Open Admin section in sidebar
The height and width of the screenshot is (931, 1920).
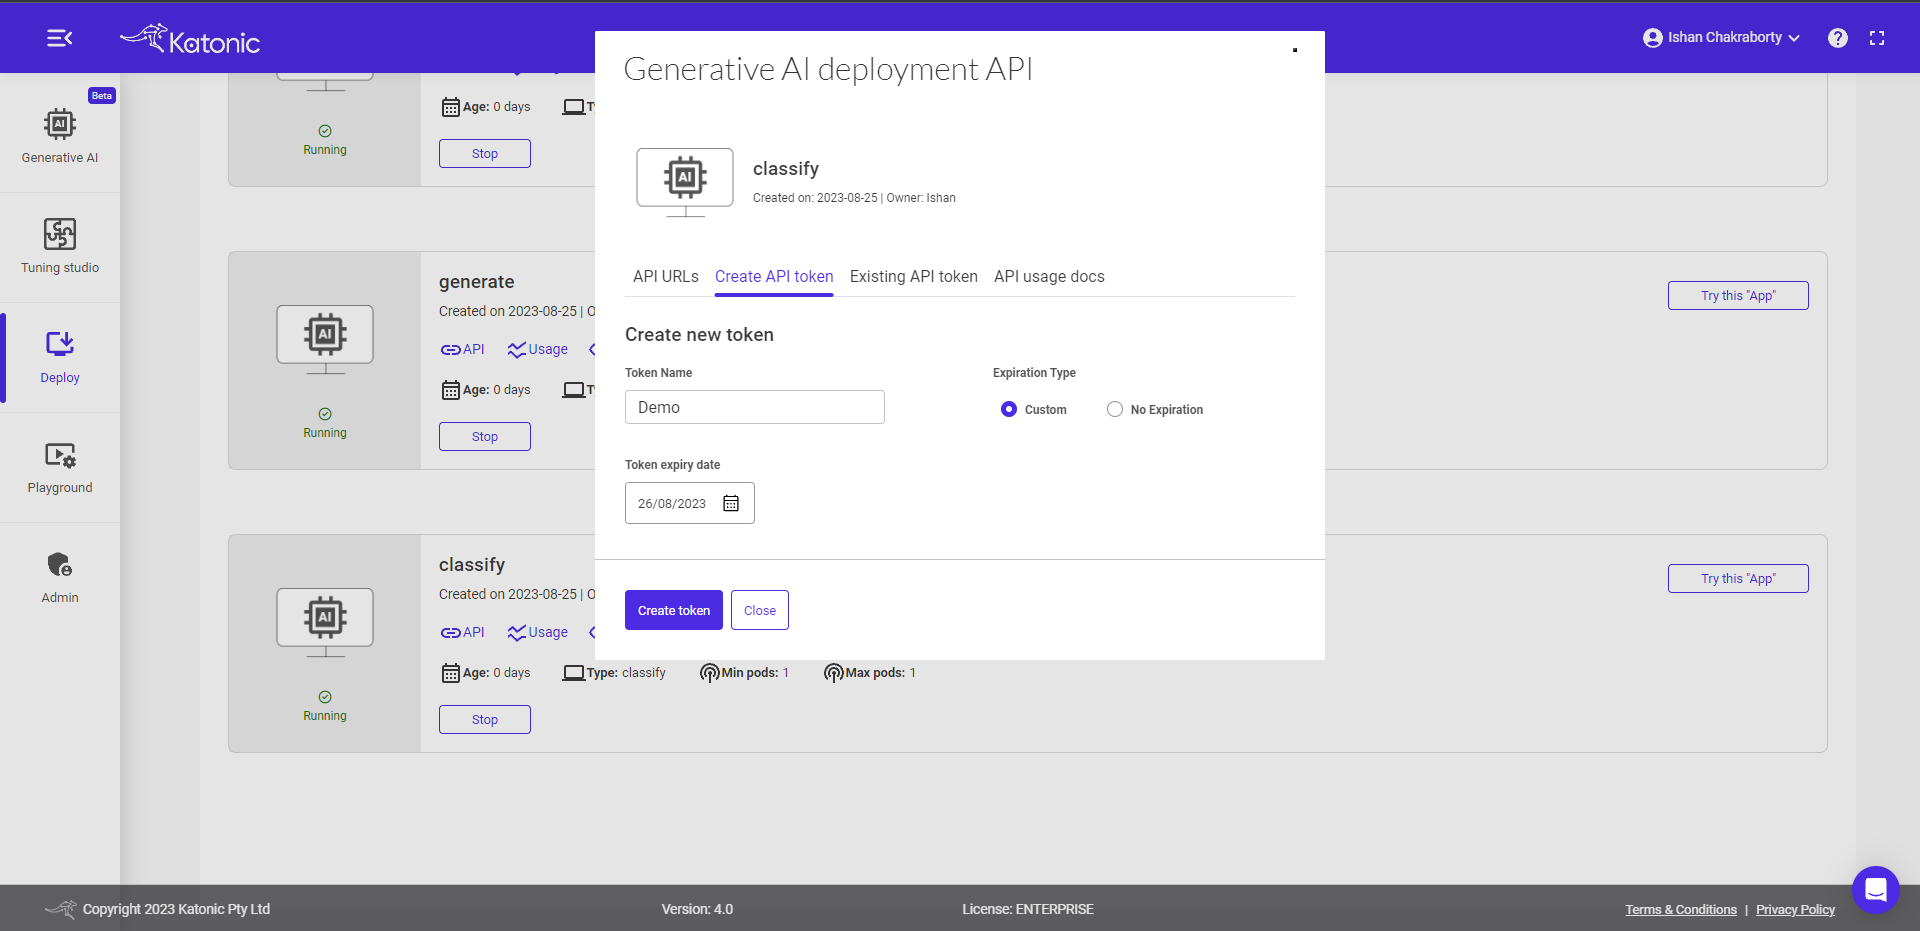pos(60,577)
